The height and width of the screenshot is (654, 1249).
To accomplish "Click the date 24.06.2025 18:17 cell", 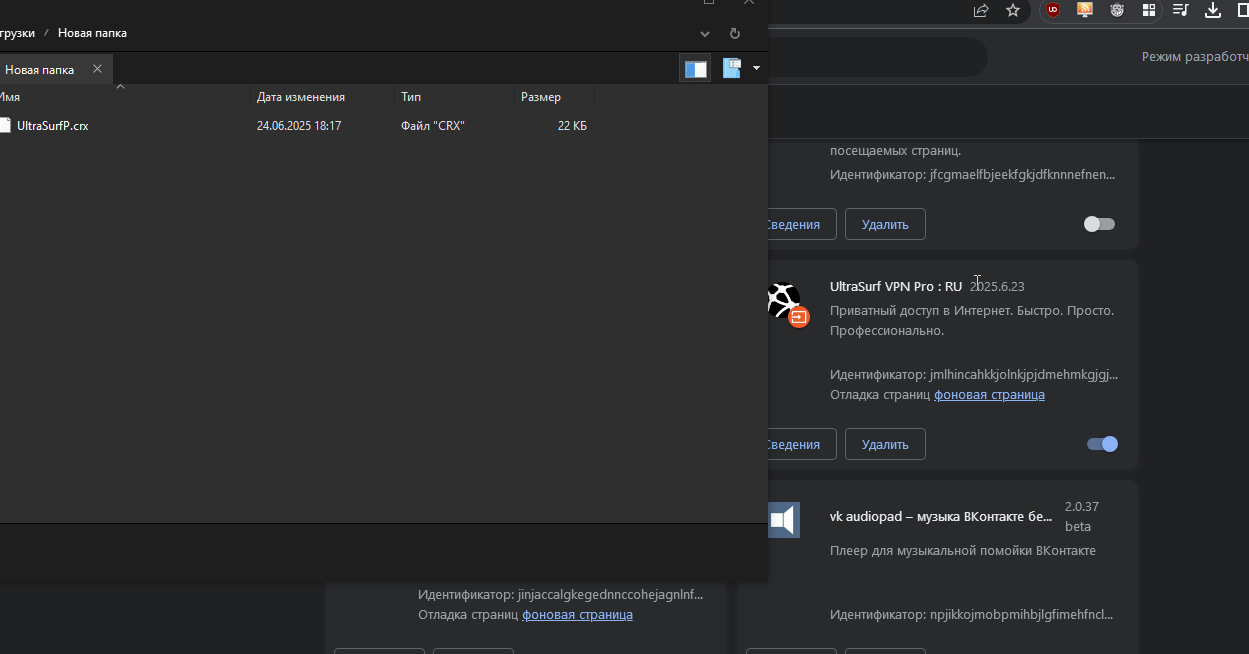I will coord(299,126).
